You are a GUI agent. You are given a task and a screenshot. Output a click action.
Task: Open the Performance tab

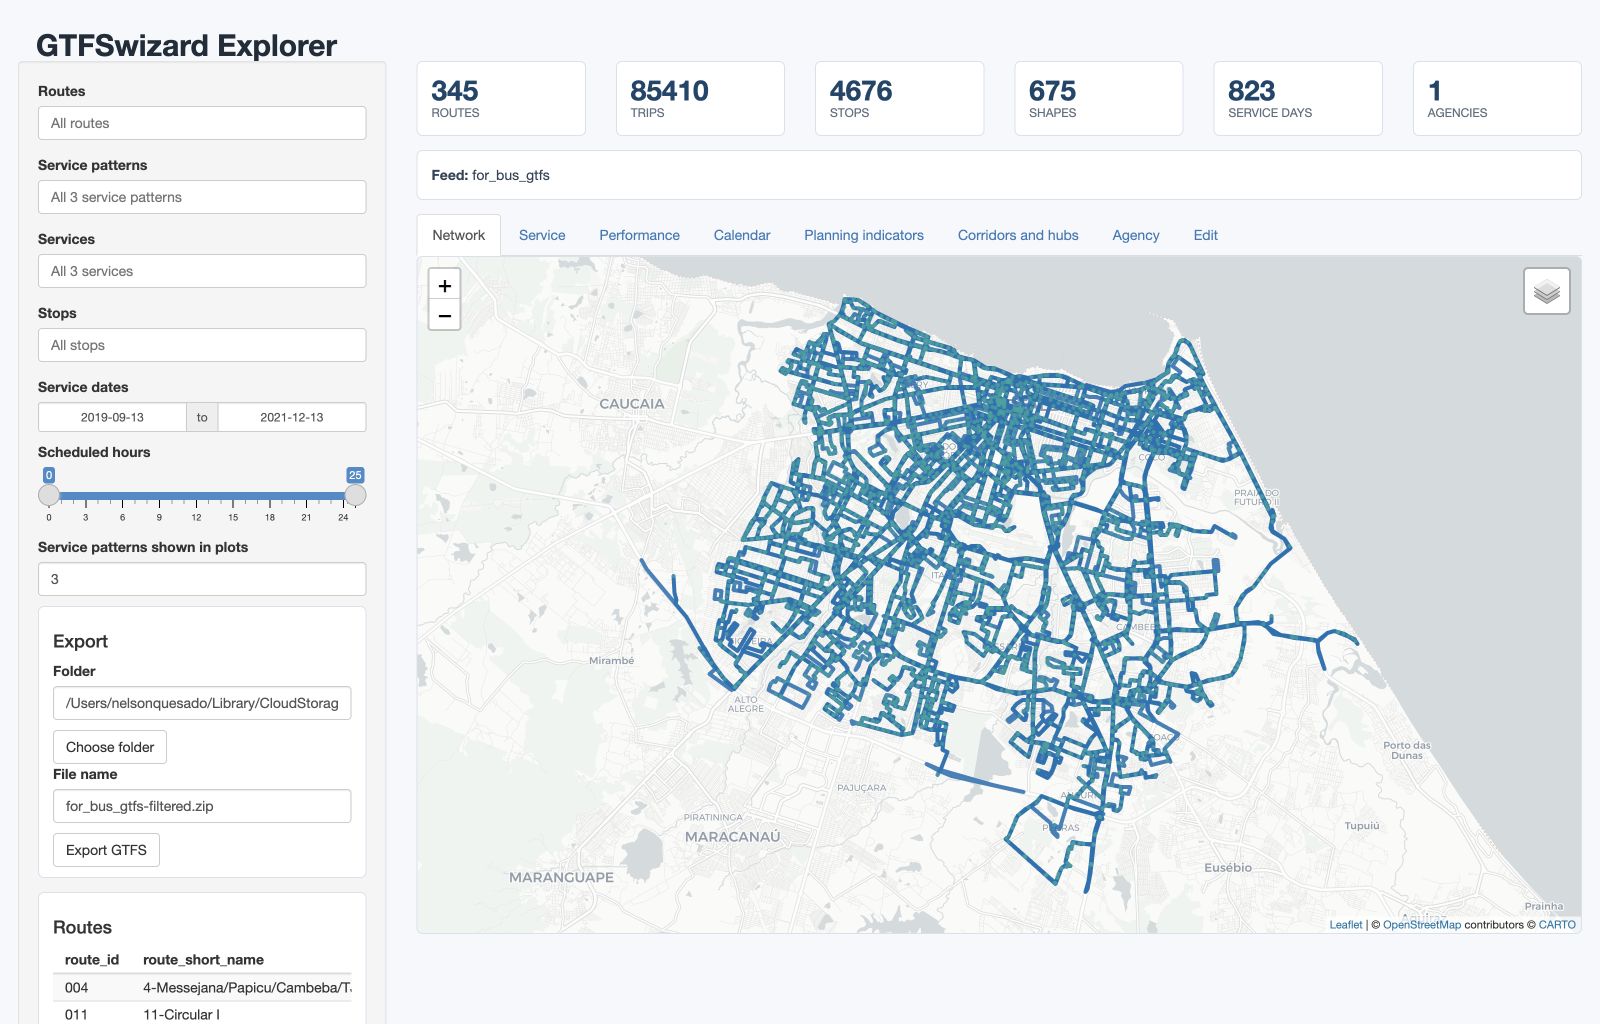click(x=639, y=235)
